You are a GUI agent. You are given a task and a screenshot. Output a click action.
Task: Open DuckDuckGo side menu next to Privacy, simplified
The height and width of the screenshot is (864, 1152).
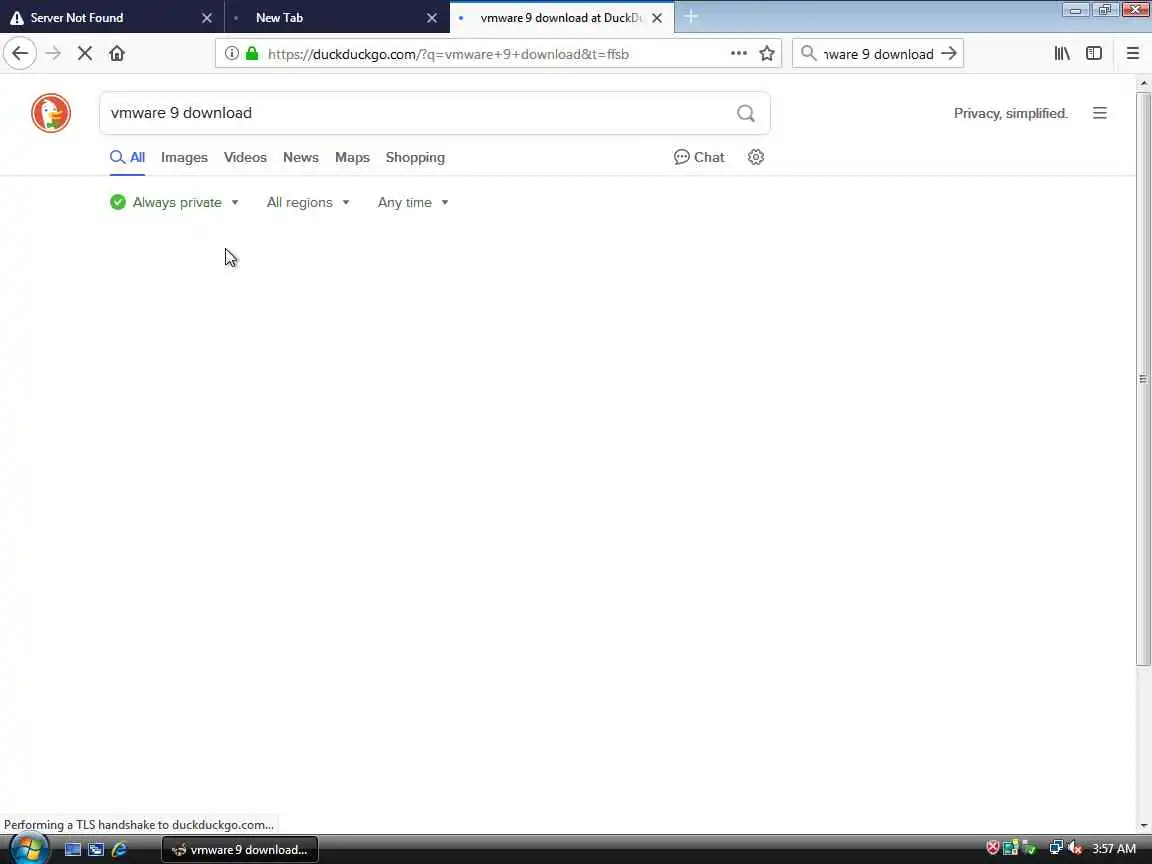coord(1100,113)
